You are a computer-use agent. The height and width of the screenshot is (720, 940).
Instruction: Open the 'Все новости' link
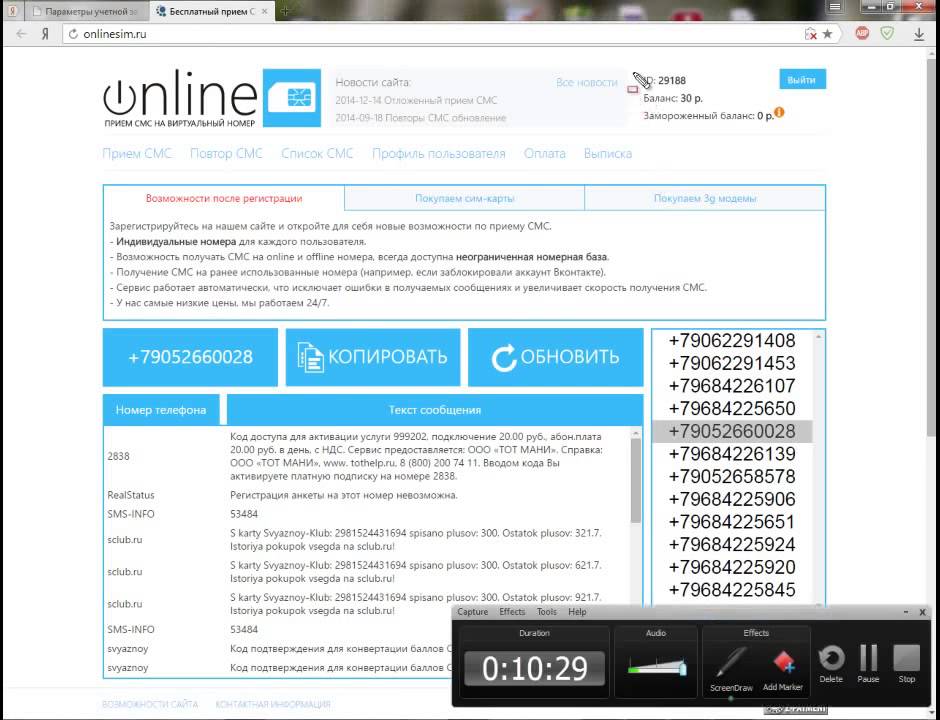click(586, 83)
